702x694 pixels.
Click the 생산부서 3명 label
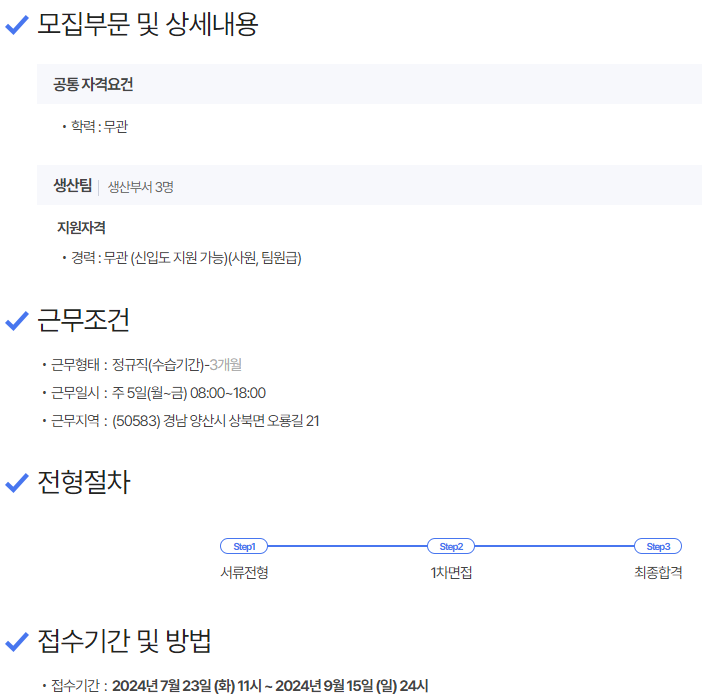click(x=140, y=186)
